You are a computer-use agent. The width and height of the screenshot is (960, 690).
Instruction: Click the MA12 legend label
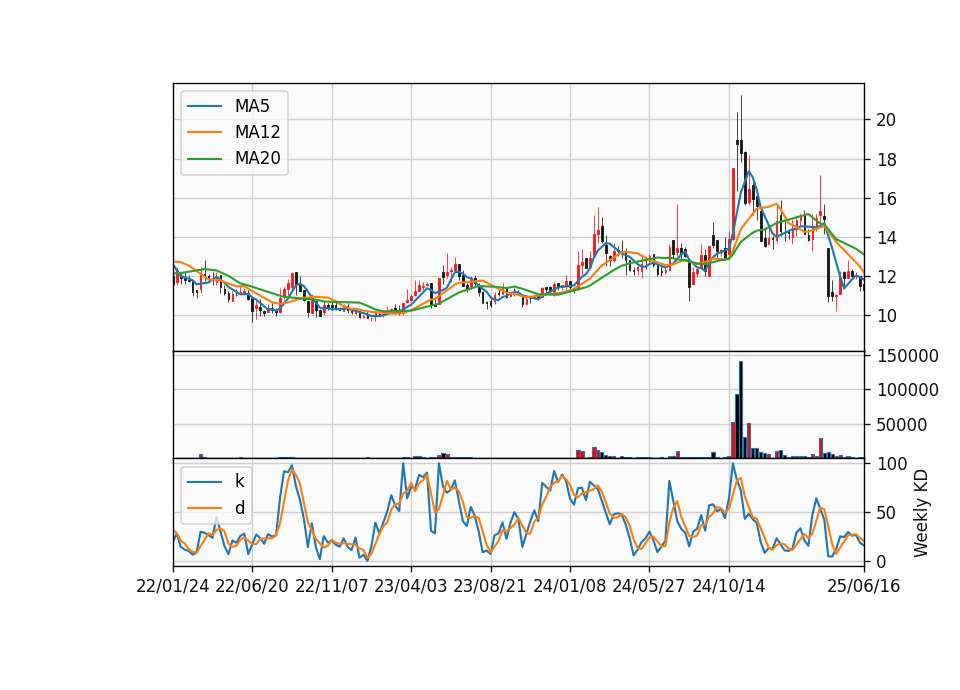click(257, 132)
